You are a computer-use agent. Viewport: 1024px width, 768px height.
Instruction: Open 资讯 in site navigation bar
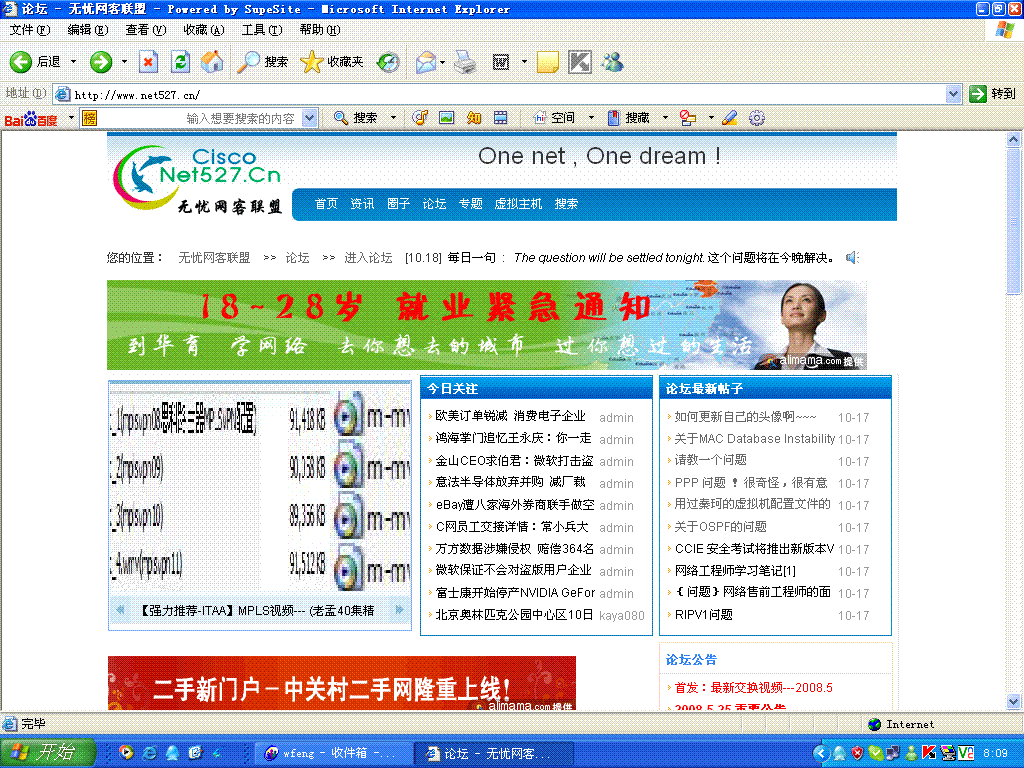(x=362, y=204)
